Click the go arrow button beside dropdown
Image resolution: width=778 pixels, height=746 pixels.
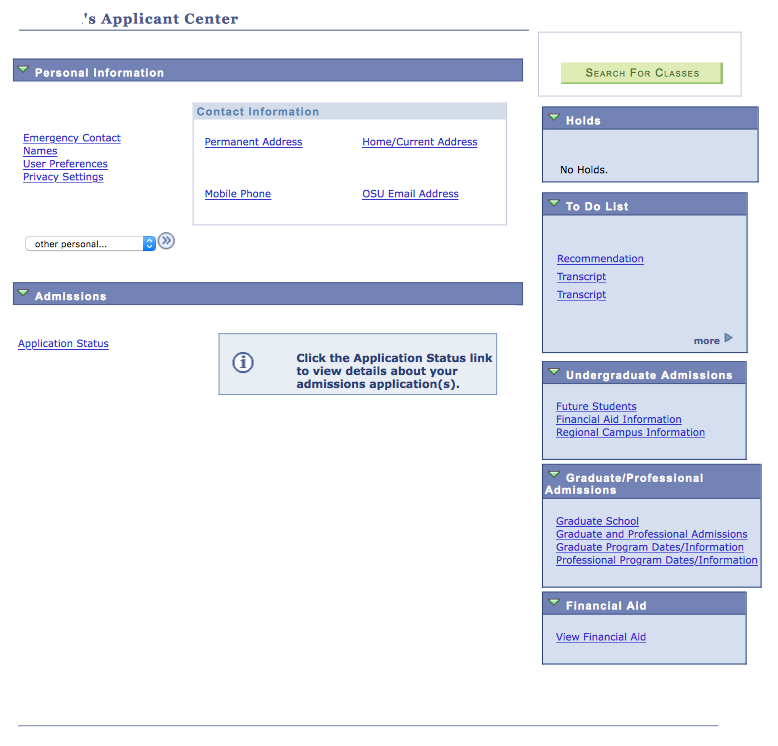click(166, 241)
